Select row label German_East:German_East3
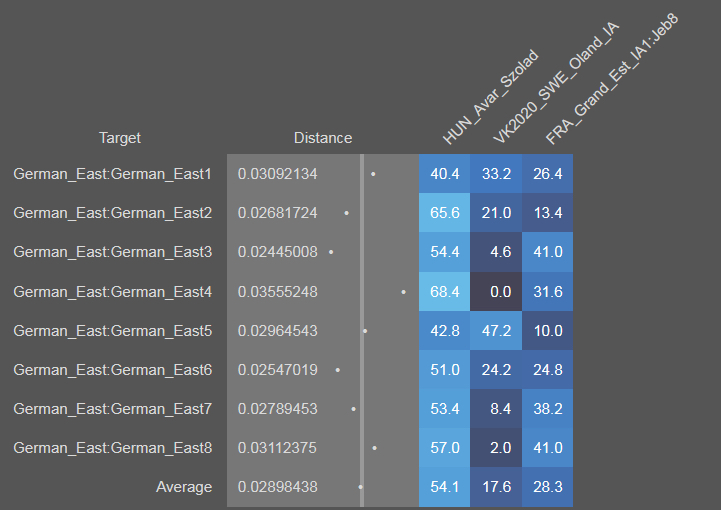721x510 pixels. (112, 252)
